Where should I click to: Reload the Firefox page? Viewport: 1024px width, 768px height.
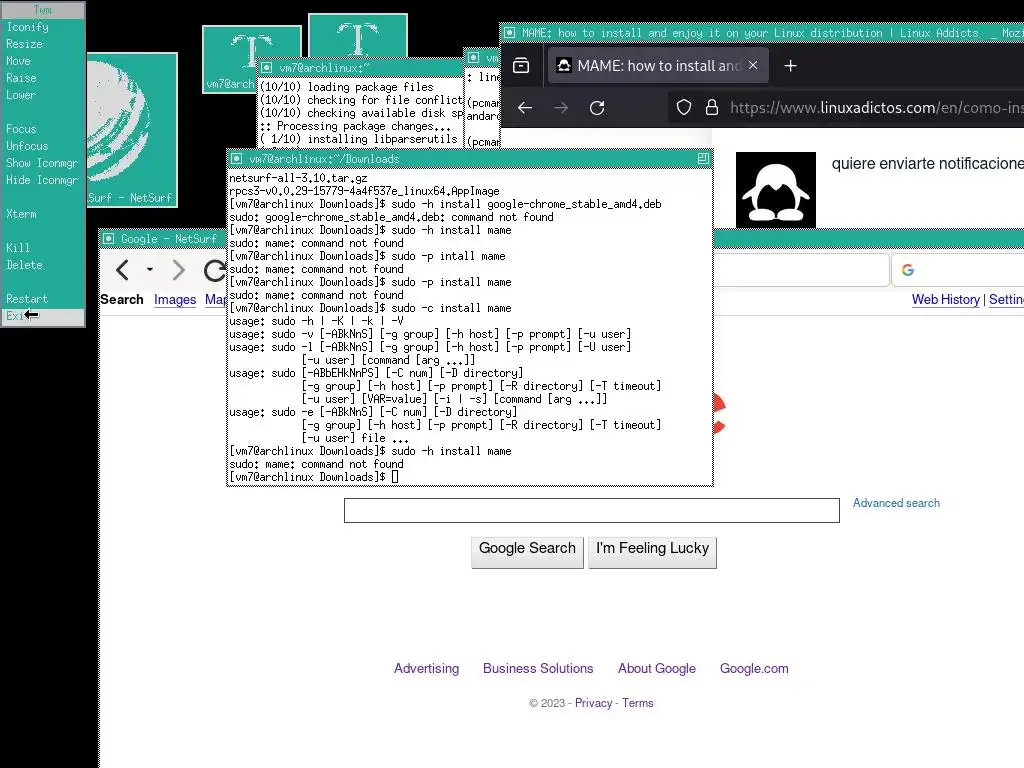597,108
